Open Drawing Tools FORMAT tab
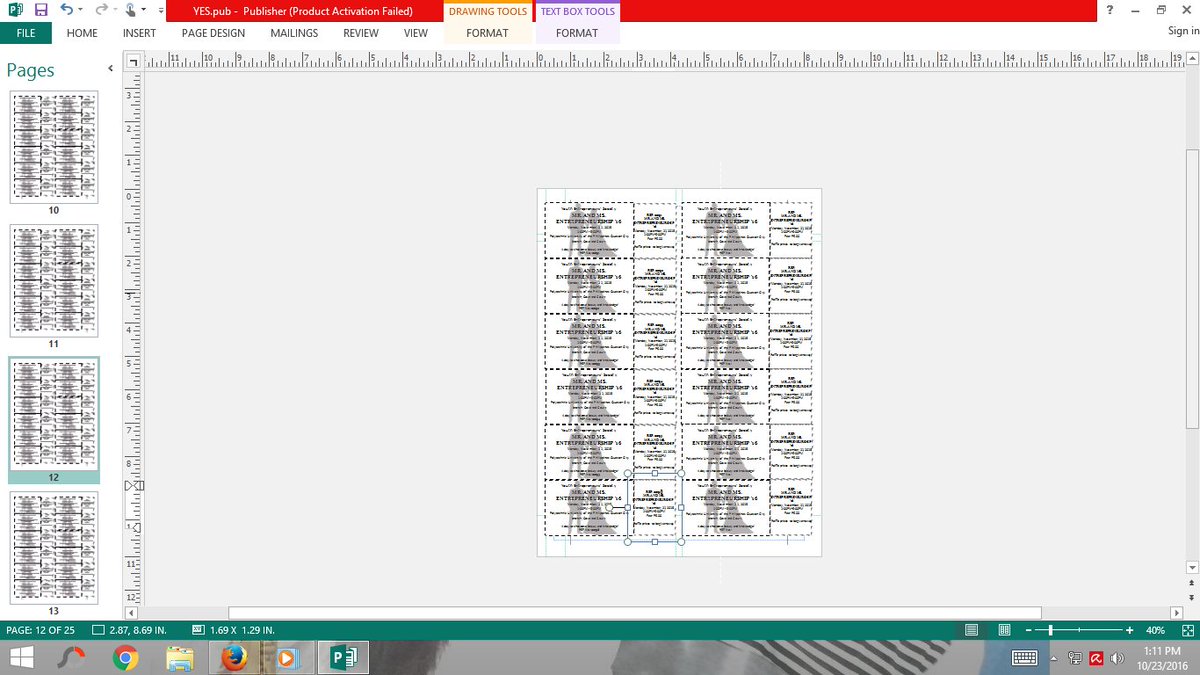 click(488, 33)
